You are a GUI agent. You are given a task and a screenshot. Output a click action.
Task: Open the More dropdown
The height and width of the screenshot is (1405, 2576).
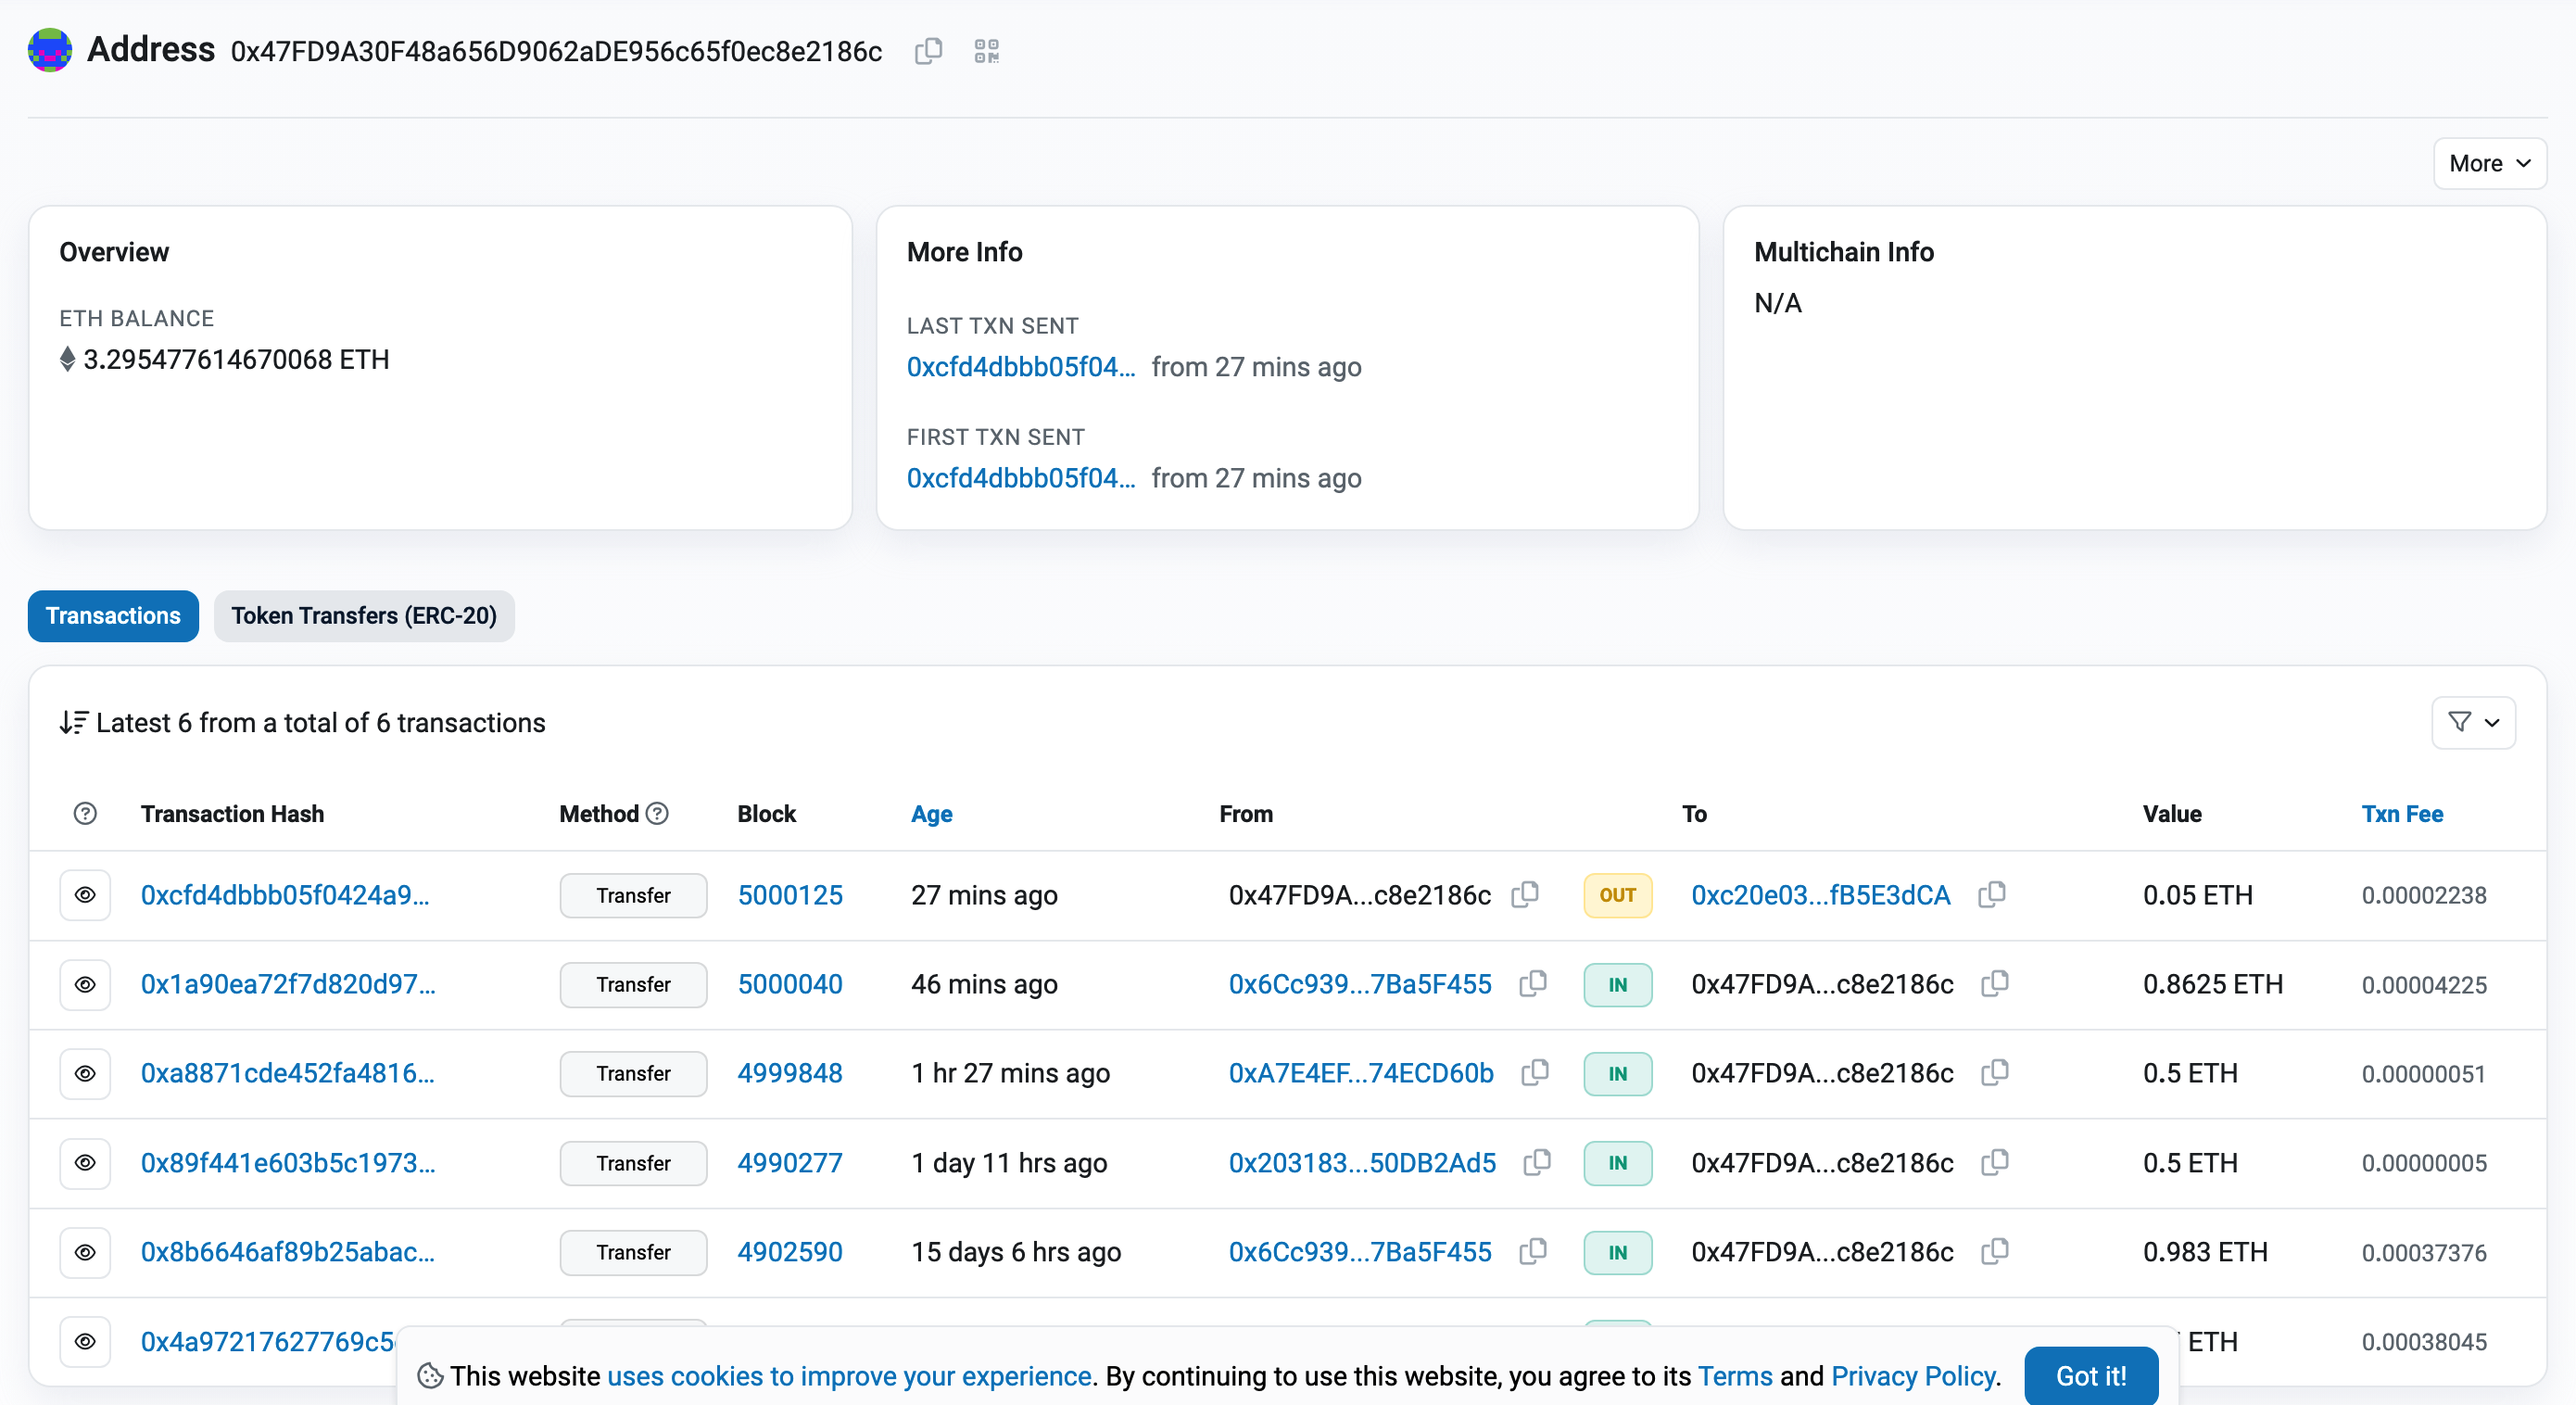tap(2488, 163)
